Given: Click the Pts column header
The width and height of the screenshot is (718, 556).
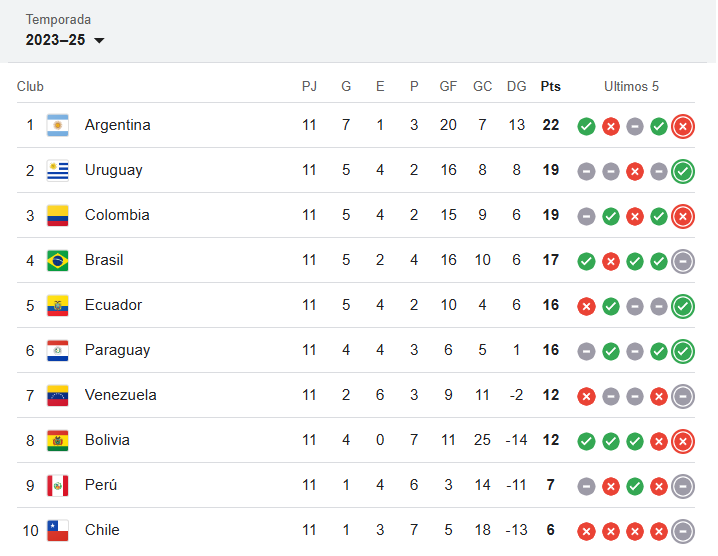Looking at the screenshot, I should [551, 86].
